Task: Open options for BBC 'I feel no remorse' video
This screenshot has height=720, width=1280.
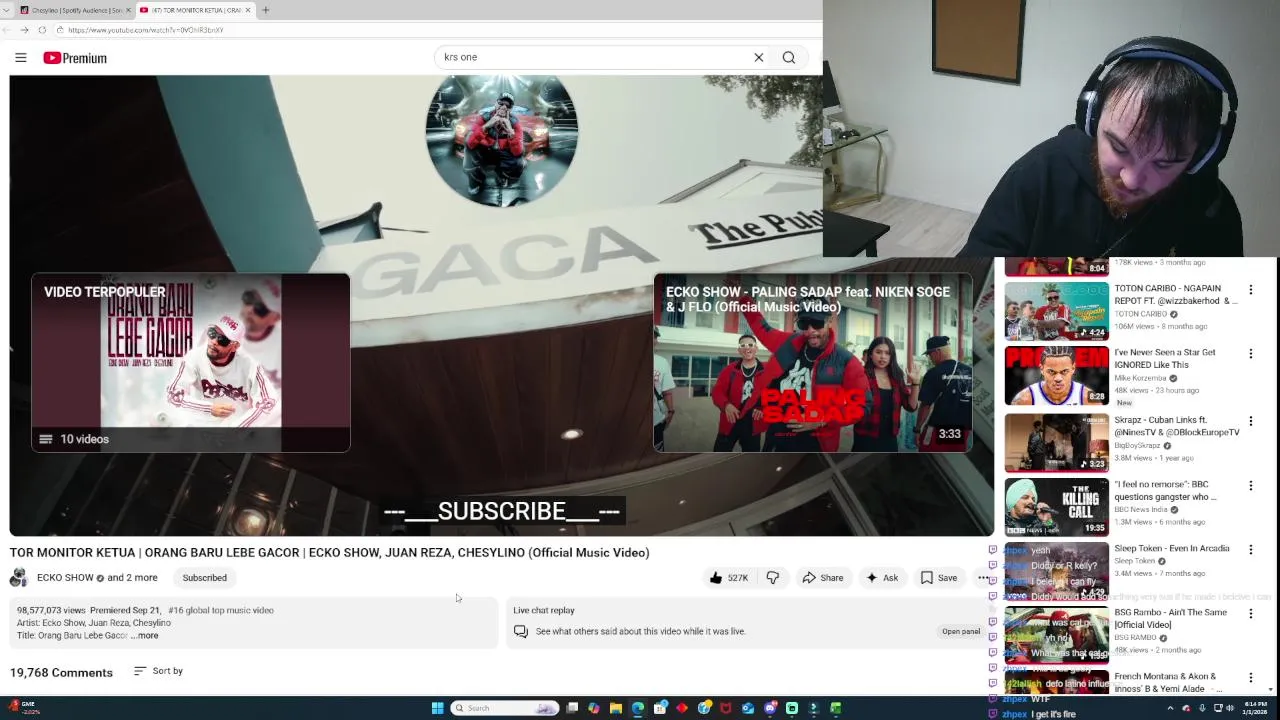Action: (1250, 486)
